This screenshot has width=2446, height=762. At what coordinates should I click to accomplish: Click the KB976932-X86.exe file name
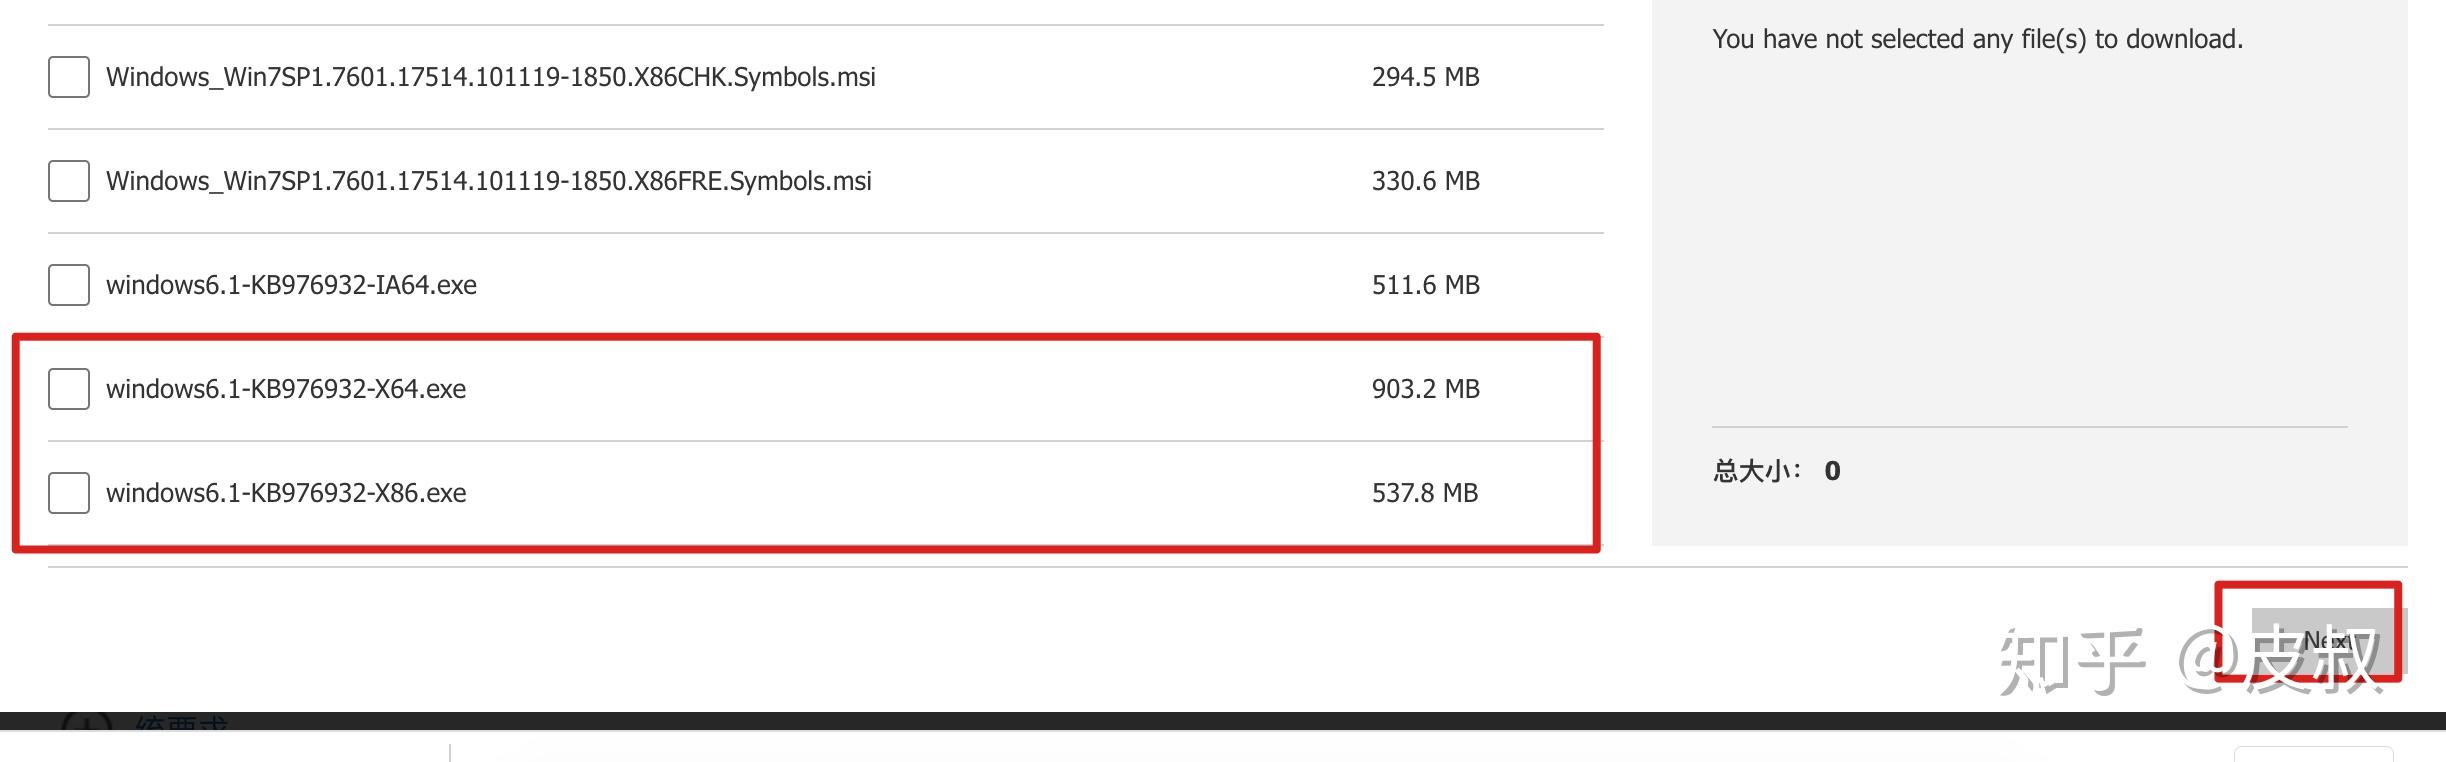(286, 493)
